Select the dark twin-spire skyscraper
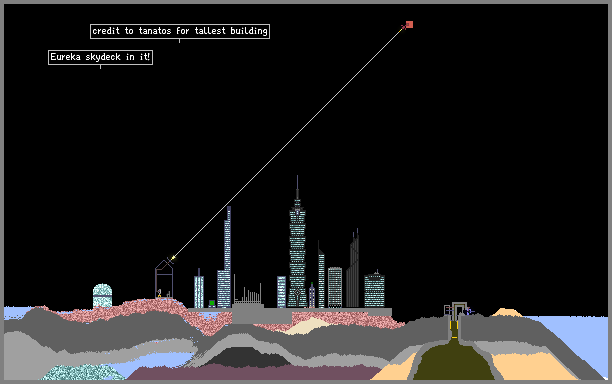Viewport: 612px width, 384px height. pyautogui.click(x=353, y=268)
